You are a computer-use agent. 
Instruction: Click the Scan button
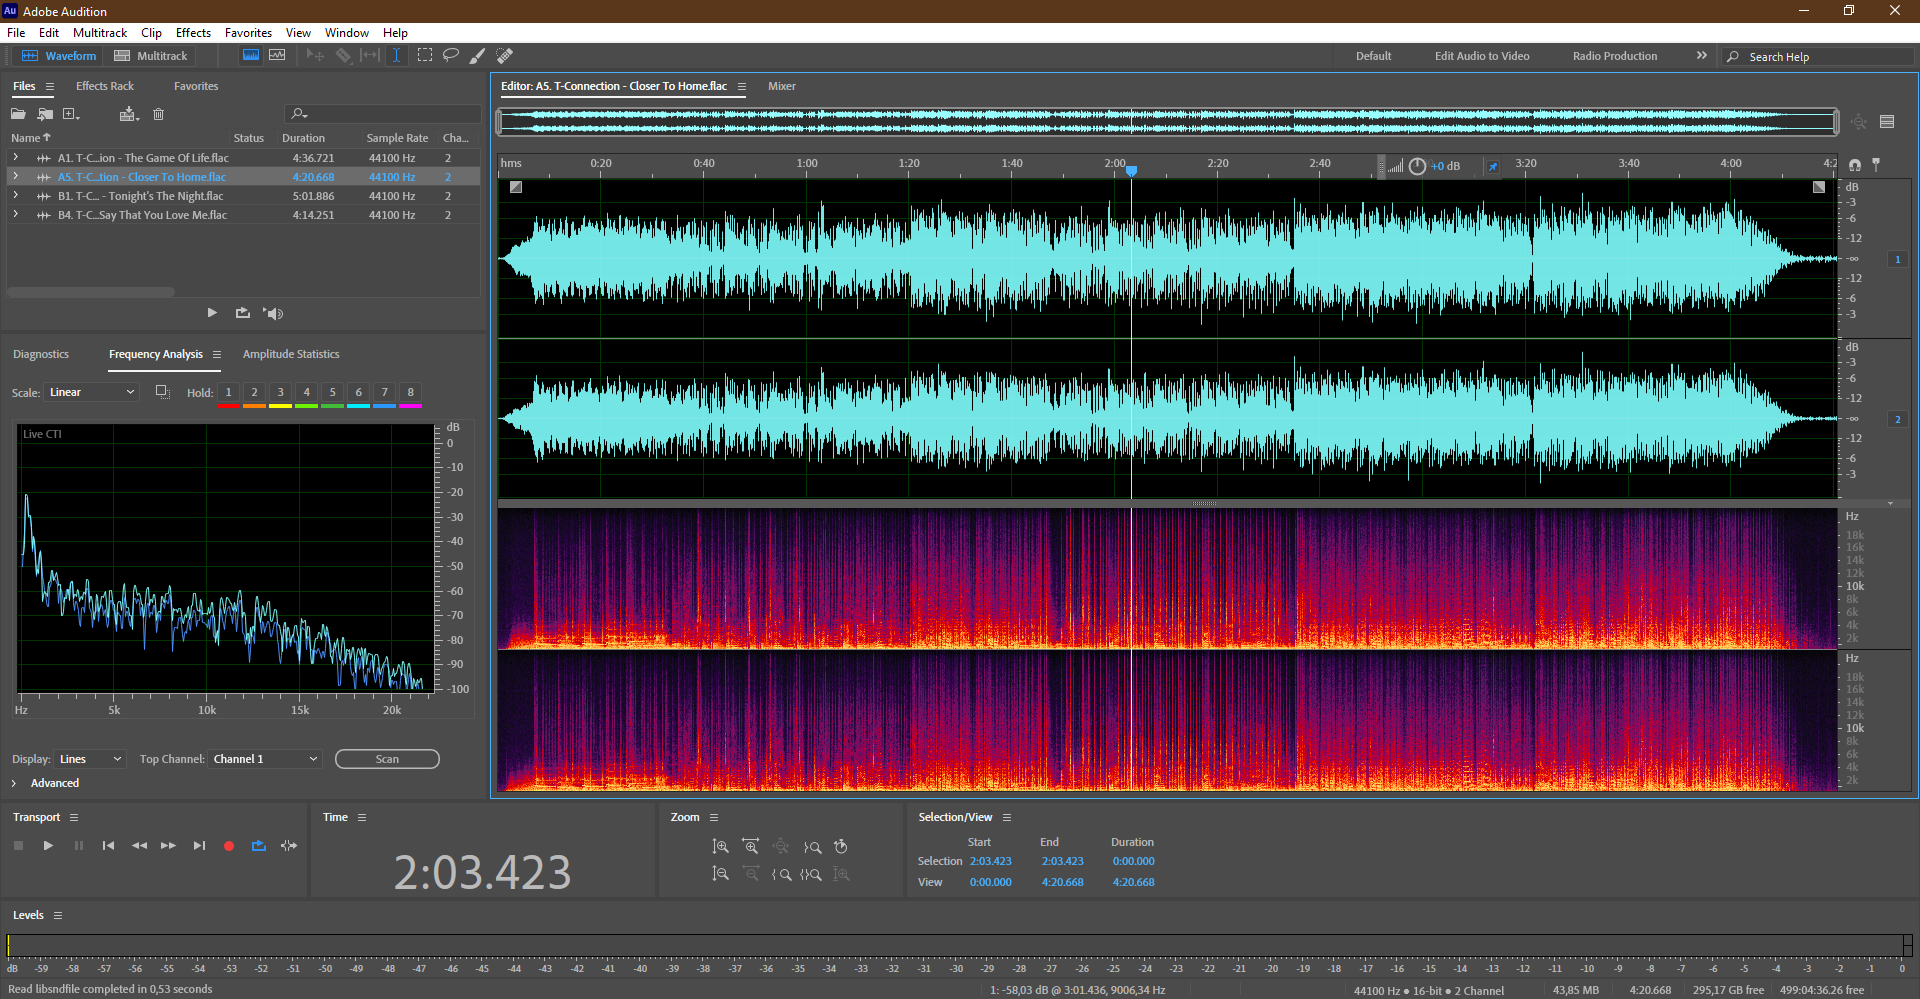pos(387,759)
